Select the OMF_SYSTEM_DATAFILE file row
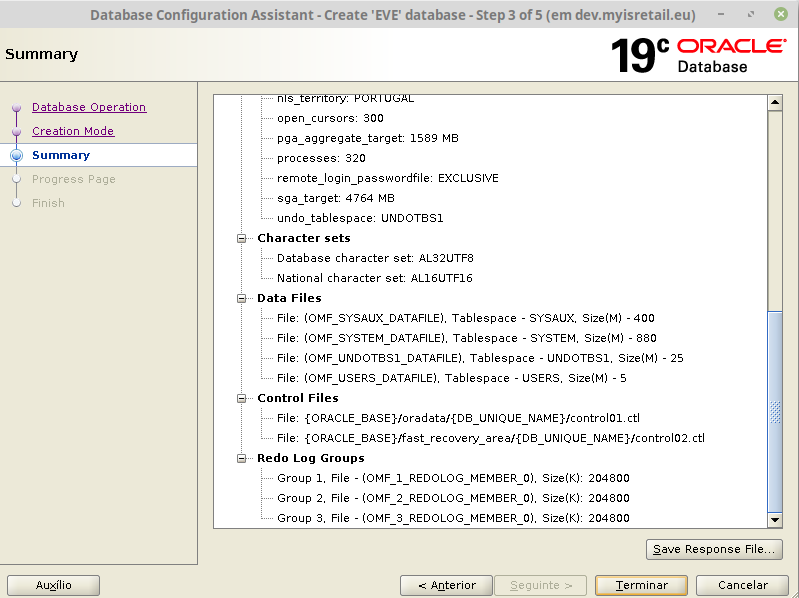This screenshot has width=799, height=598. click(x=467, y=338)
